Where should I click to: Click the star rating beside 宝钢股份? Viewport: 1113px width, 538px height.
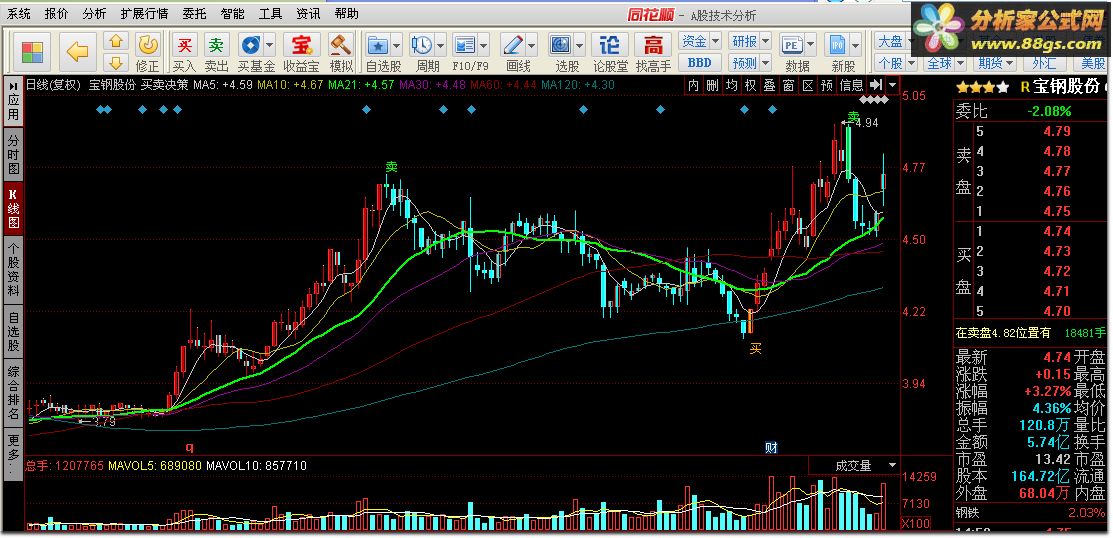click(982, 88)
